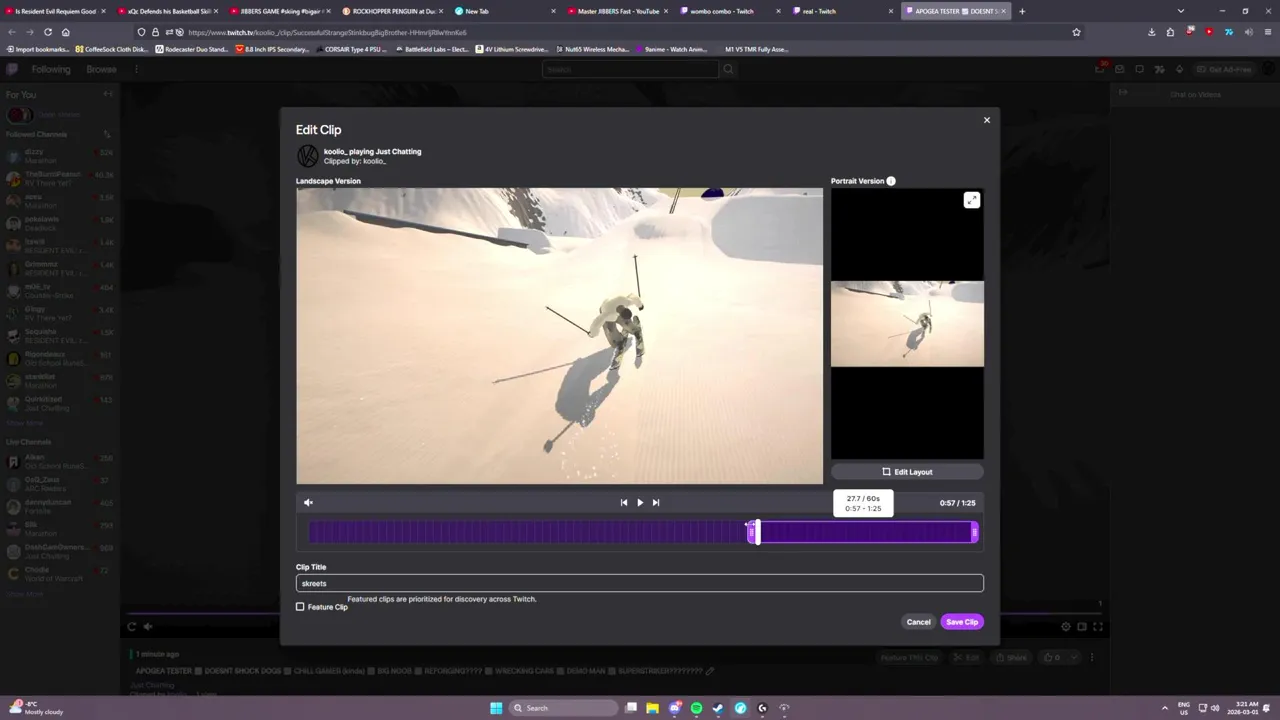1280x720 pixels.
Task: Switch to ROCKHOPPER PENGUIN tab
Action: click(393, 11)
